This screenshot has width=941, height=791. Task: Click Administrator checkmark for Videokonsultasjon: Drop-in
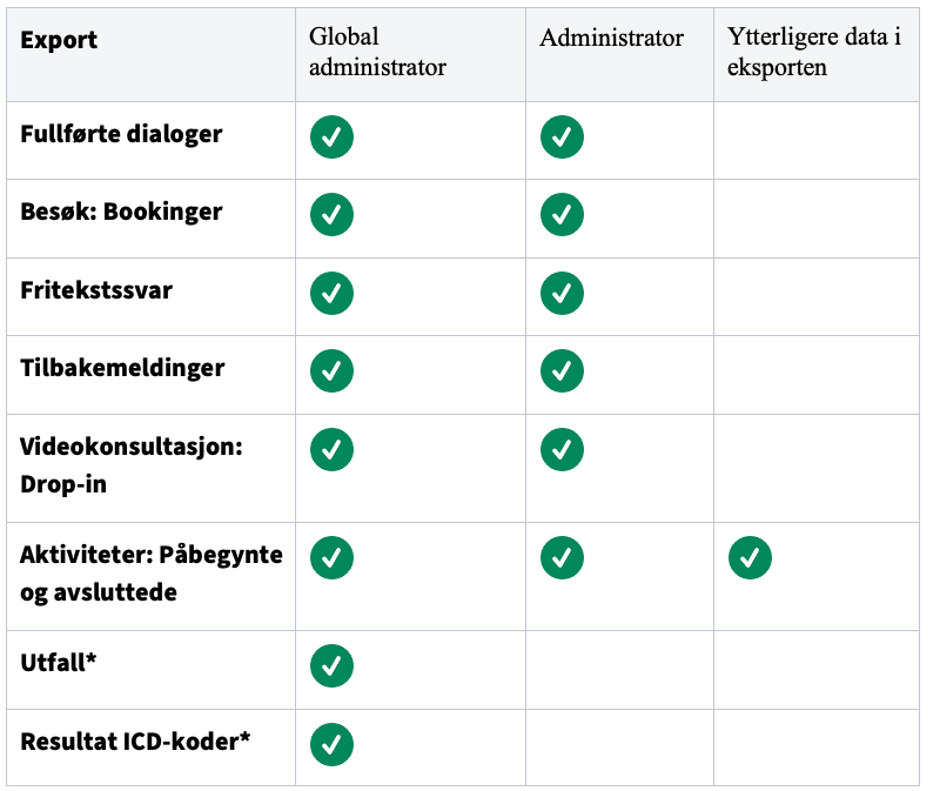coord(562,449)
